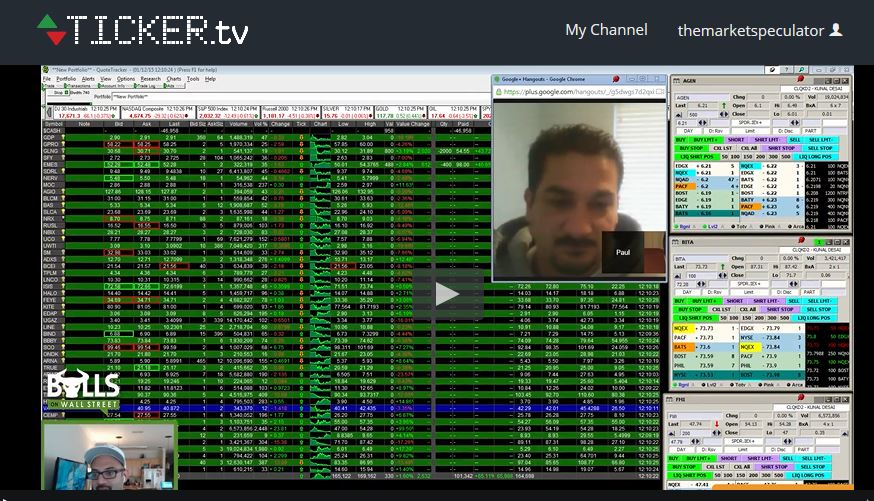The width and height of the screenshot is (874, 501).
Task: Open the Alerts menu
Action: (88, 79)
